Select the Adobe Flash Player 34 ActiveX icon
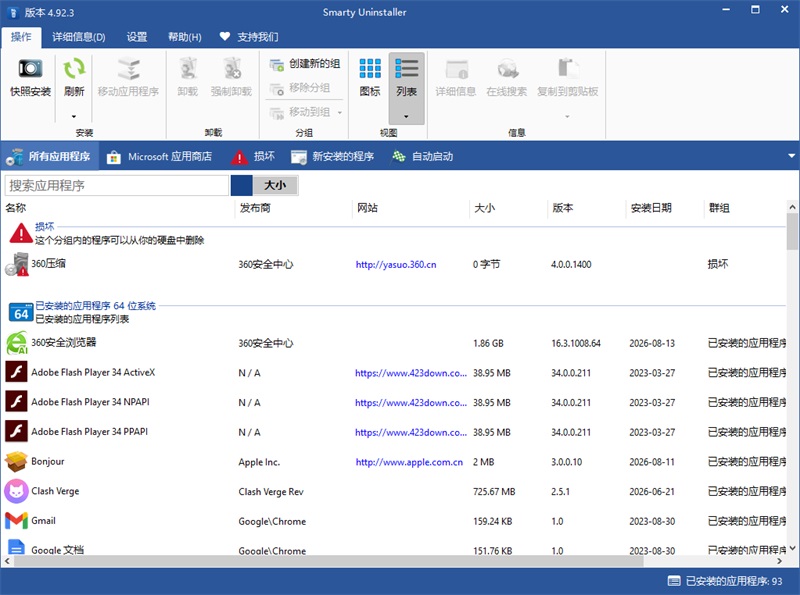The width and height of the screenshot is (800, 595). (x=16, y=372)
